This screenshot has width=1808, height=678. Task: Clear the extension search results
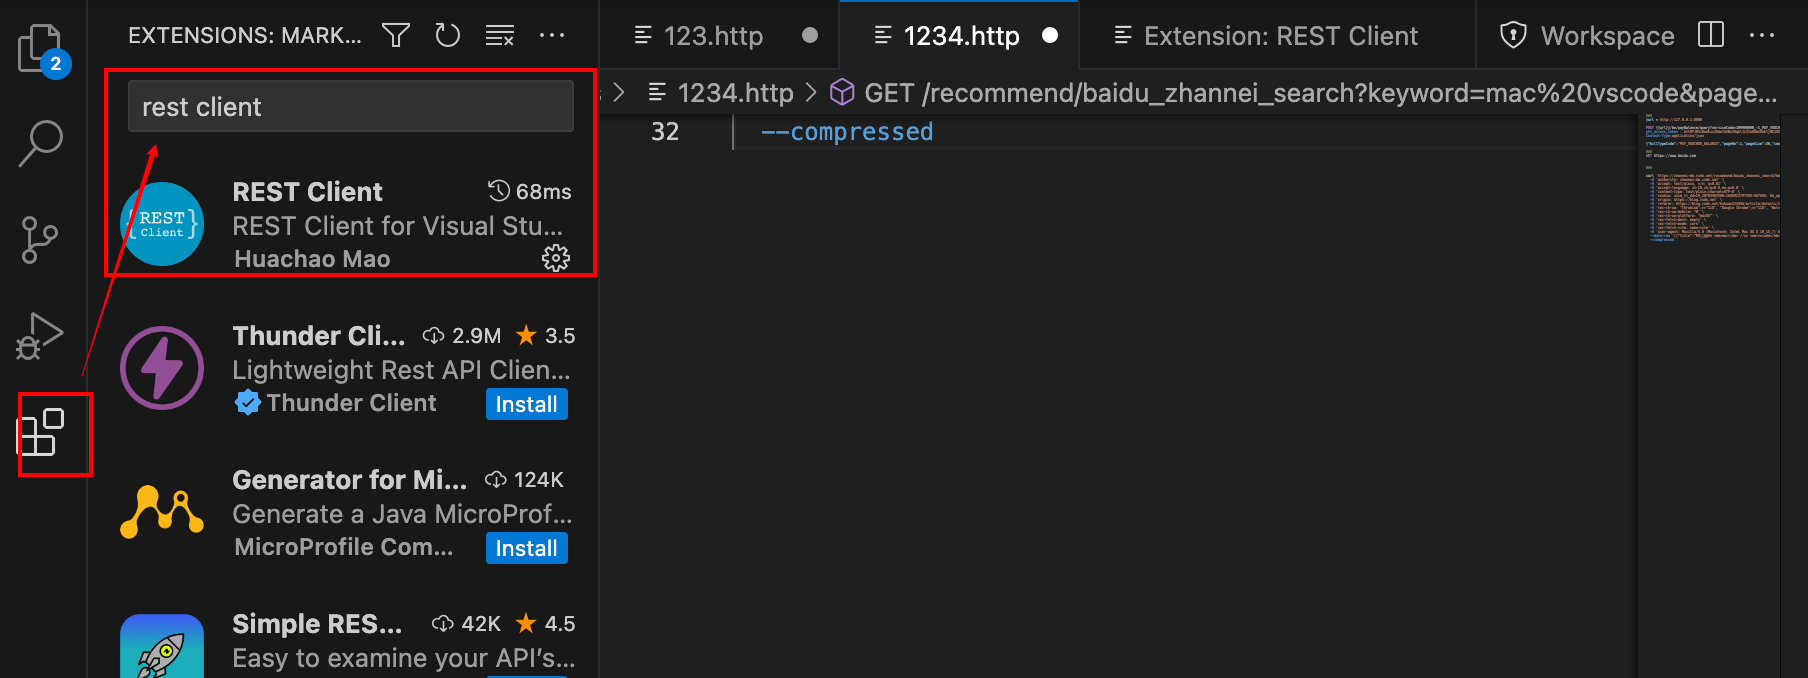(499, 33)
